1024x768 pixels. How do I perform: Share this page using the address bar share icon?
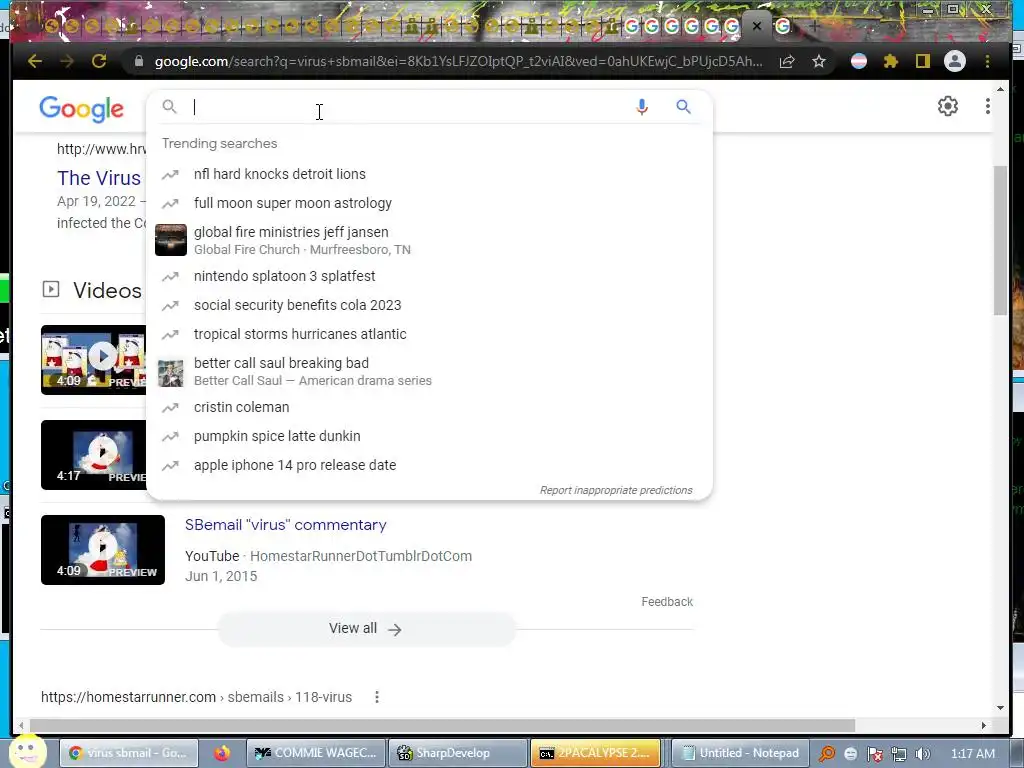[x=787, y=61]
